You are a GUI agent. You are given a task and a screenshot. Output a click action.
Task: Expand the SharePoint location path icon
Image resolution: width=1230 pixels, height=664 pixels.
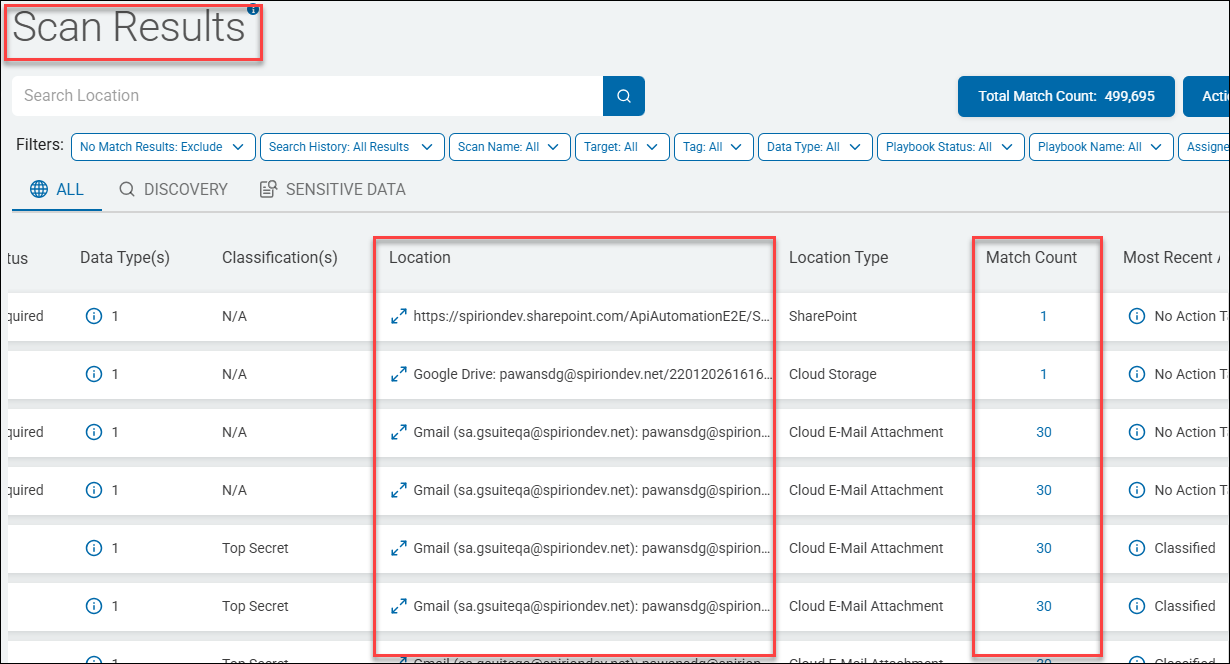coord(399,316)
